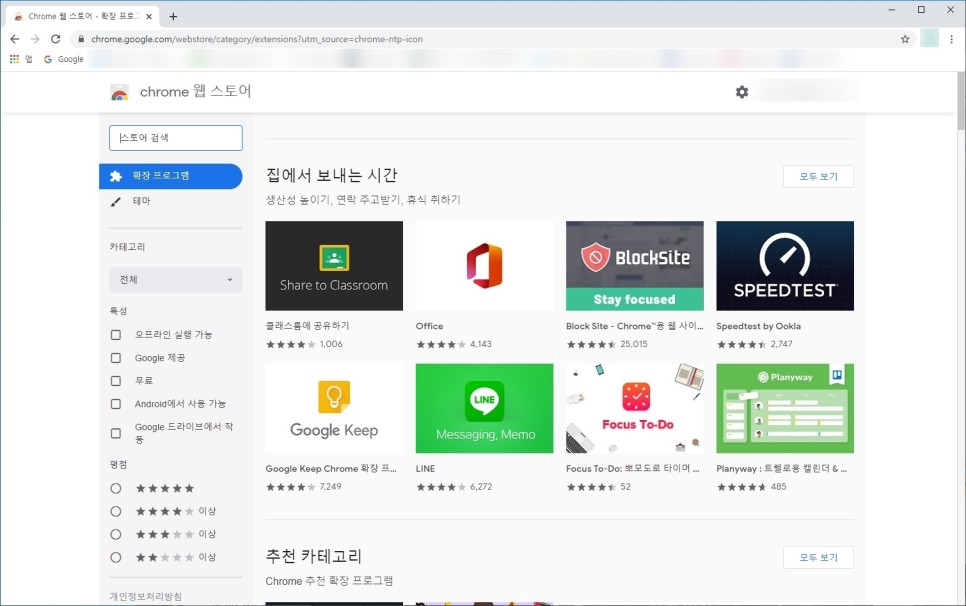Screen dimensions: 966x606
Task: Click the 개인정보처리방침 link
Action: [145, 596]
